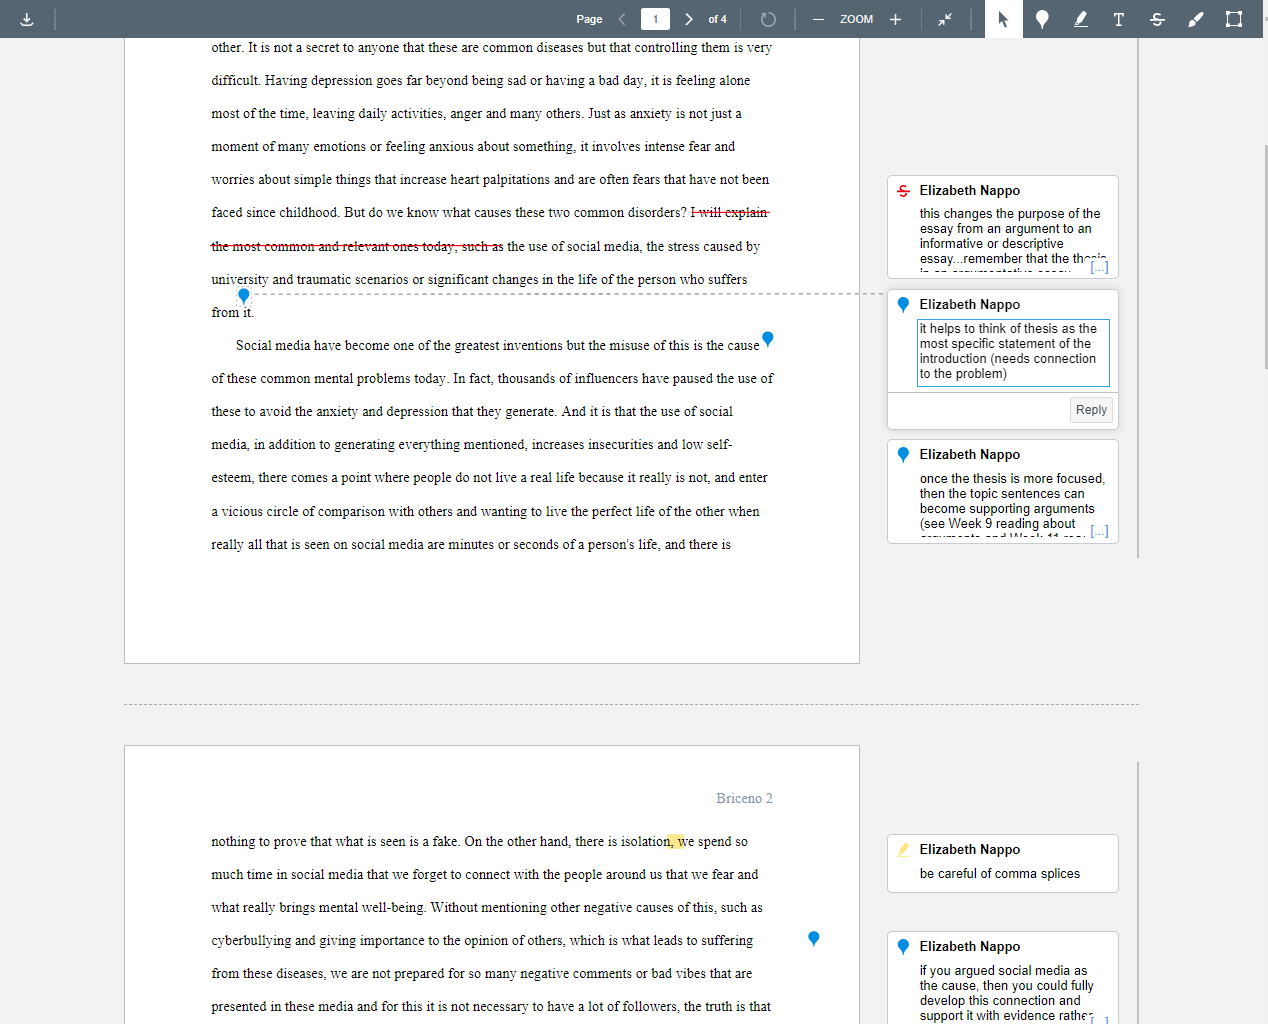Click the ZOOM label in toolbar
Viewport: 1268px width, 1024px height.
click(x=856, y=19)
